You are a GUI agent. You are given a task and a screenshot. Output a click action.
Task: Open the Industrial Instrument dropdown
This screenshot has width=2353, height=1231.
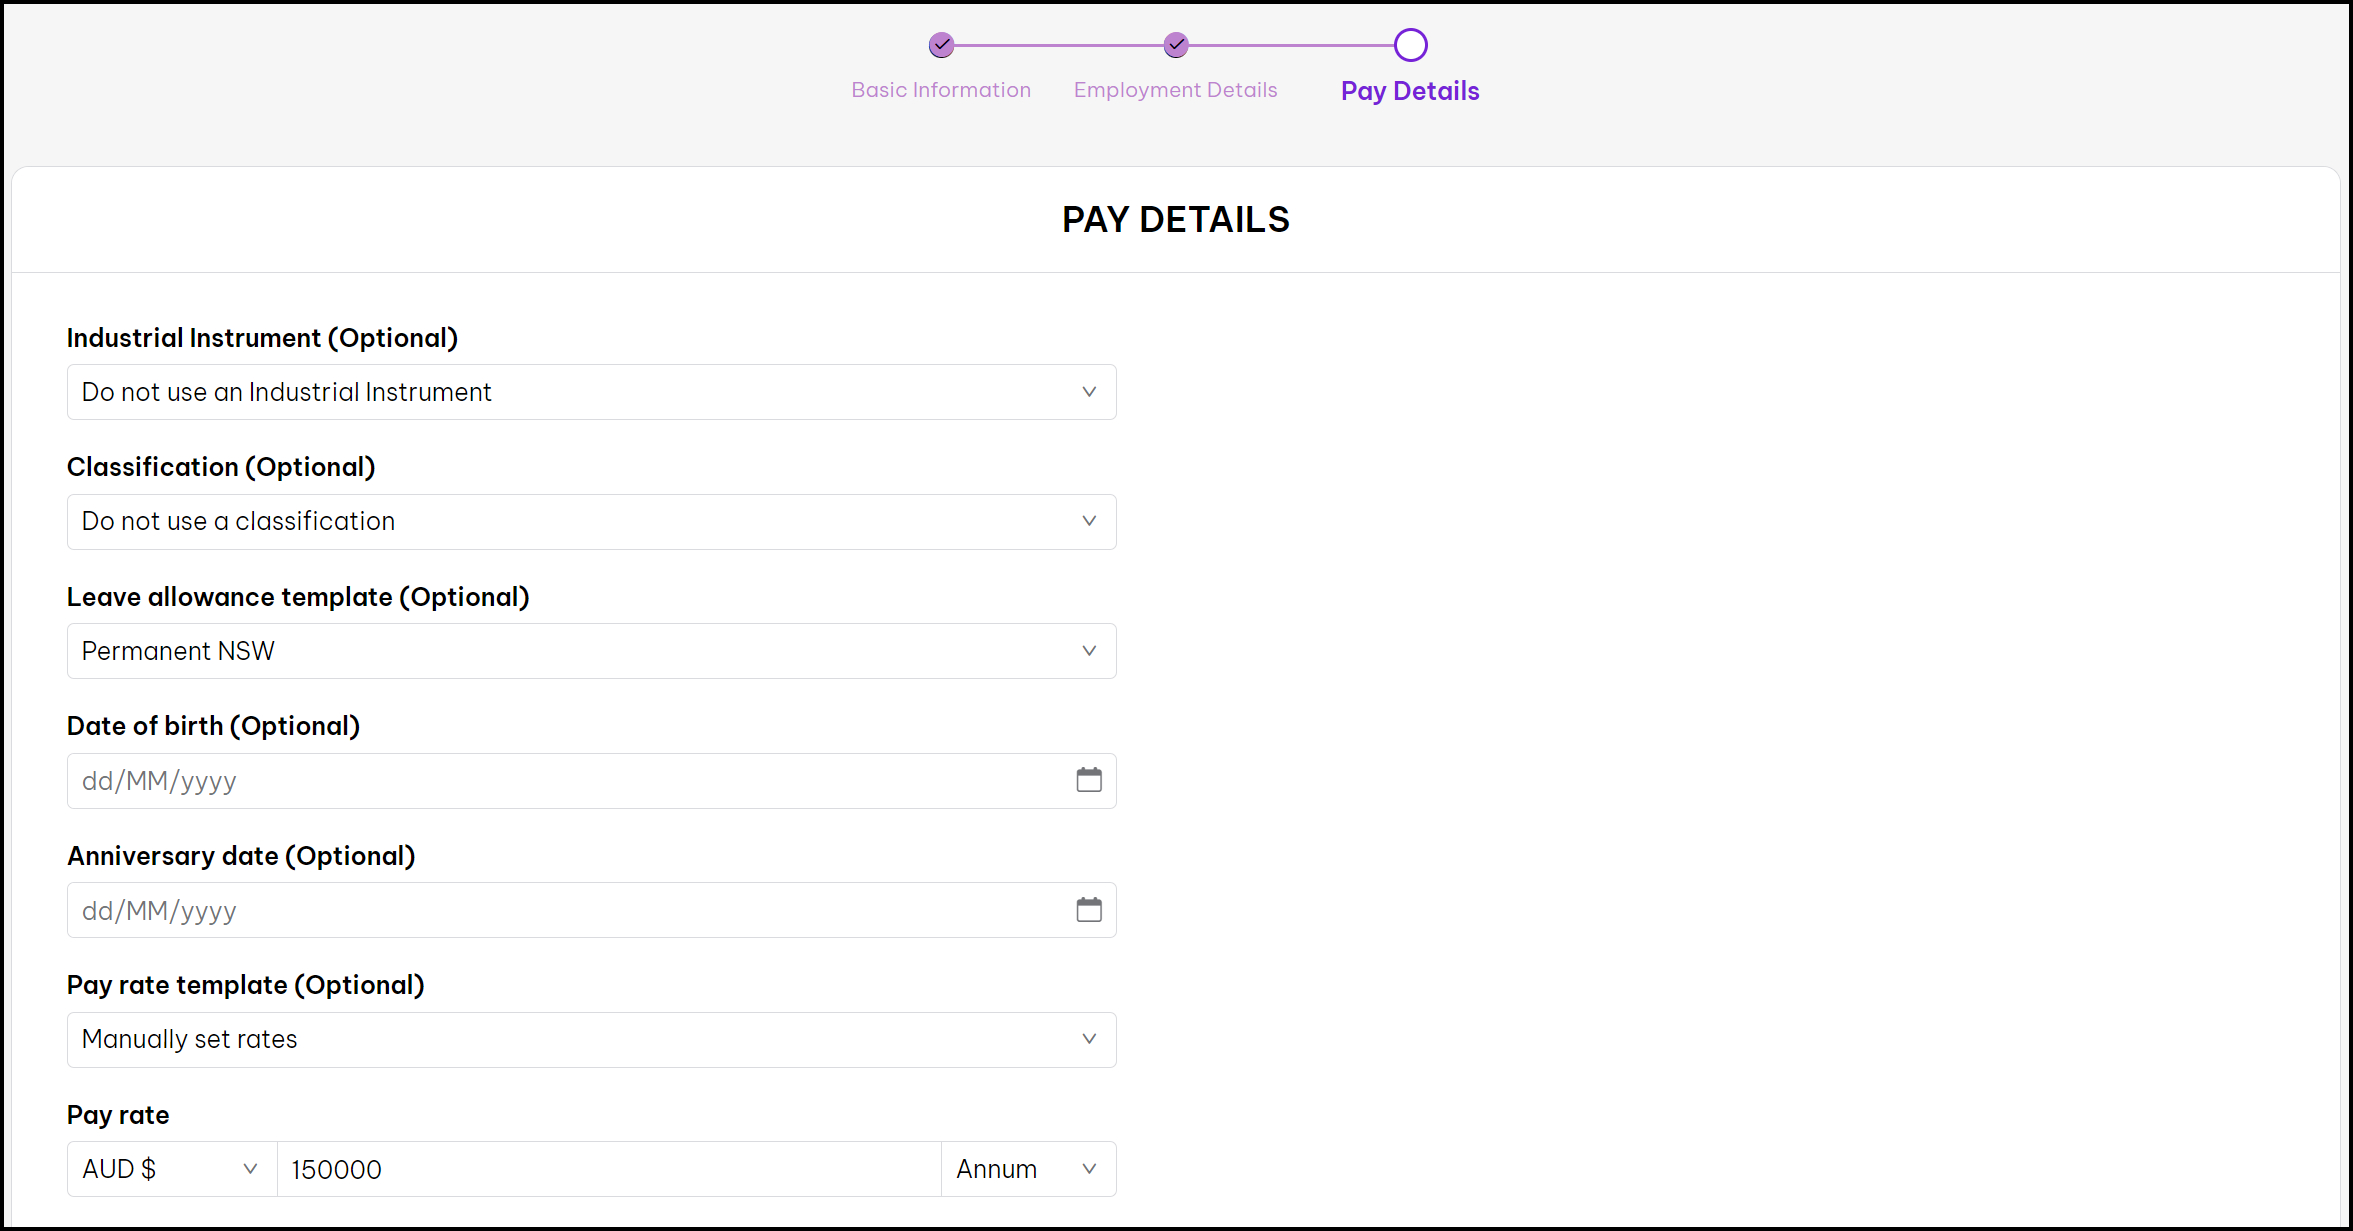tap(591, 392)
